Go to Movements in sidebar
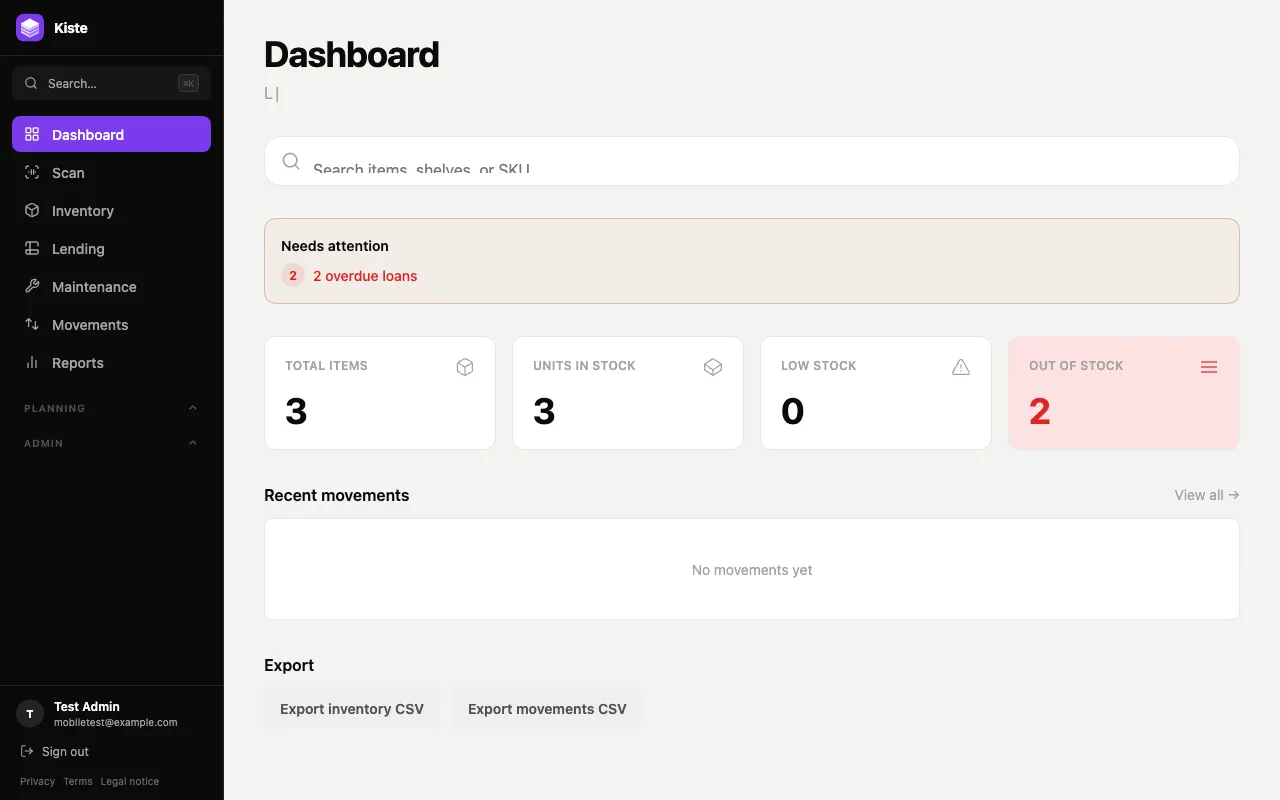The image size is (1280, 800). [x=111, y=324]
